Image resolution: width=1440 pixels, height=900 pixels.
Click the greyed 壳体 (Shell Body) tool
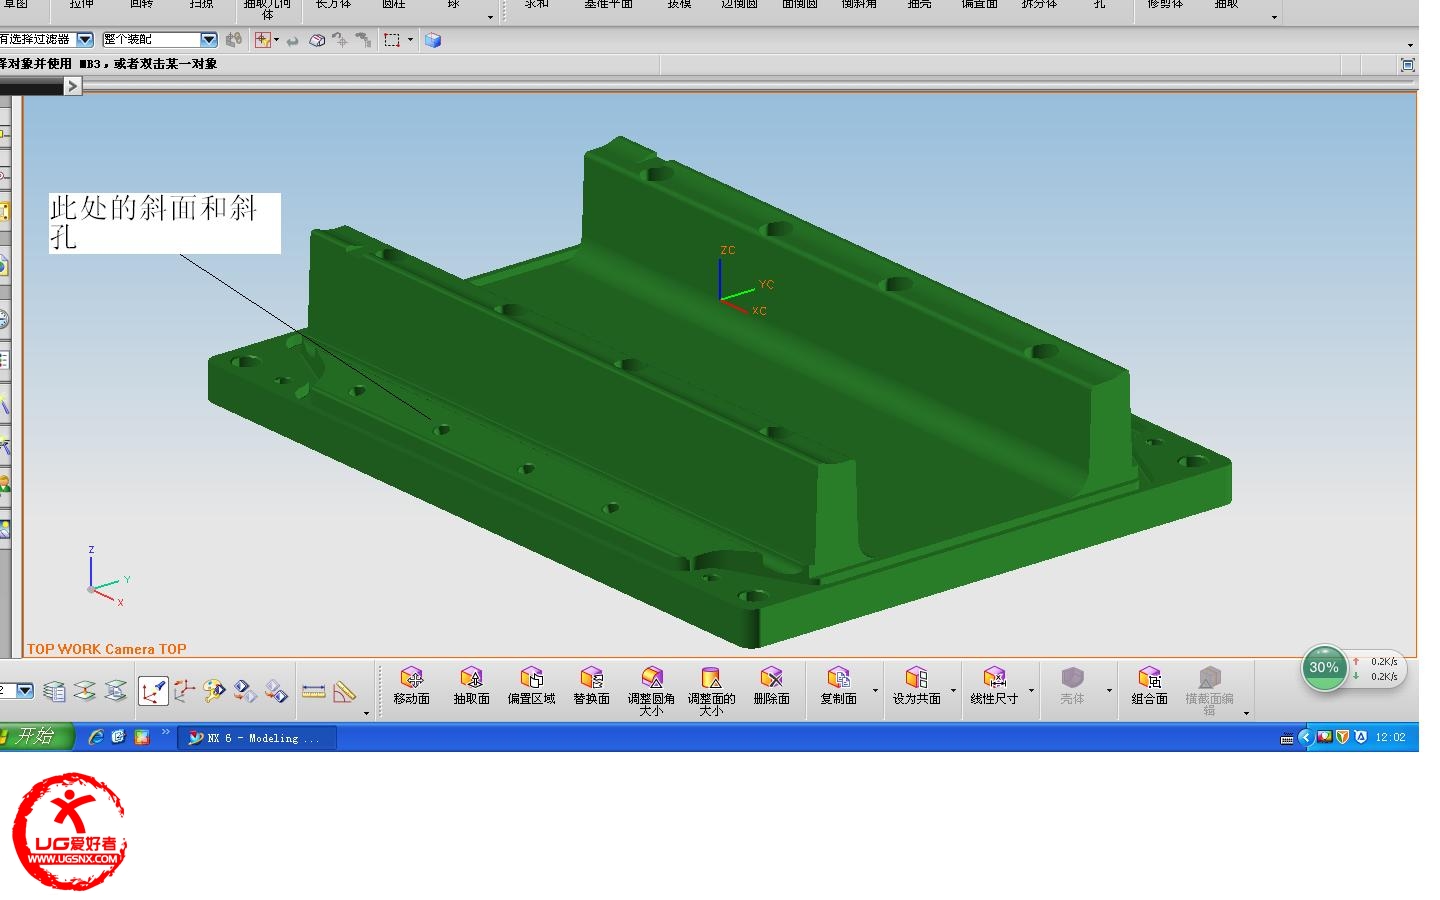click(1072, 687)
